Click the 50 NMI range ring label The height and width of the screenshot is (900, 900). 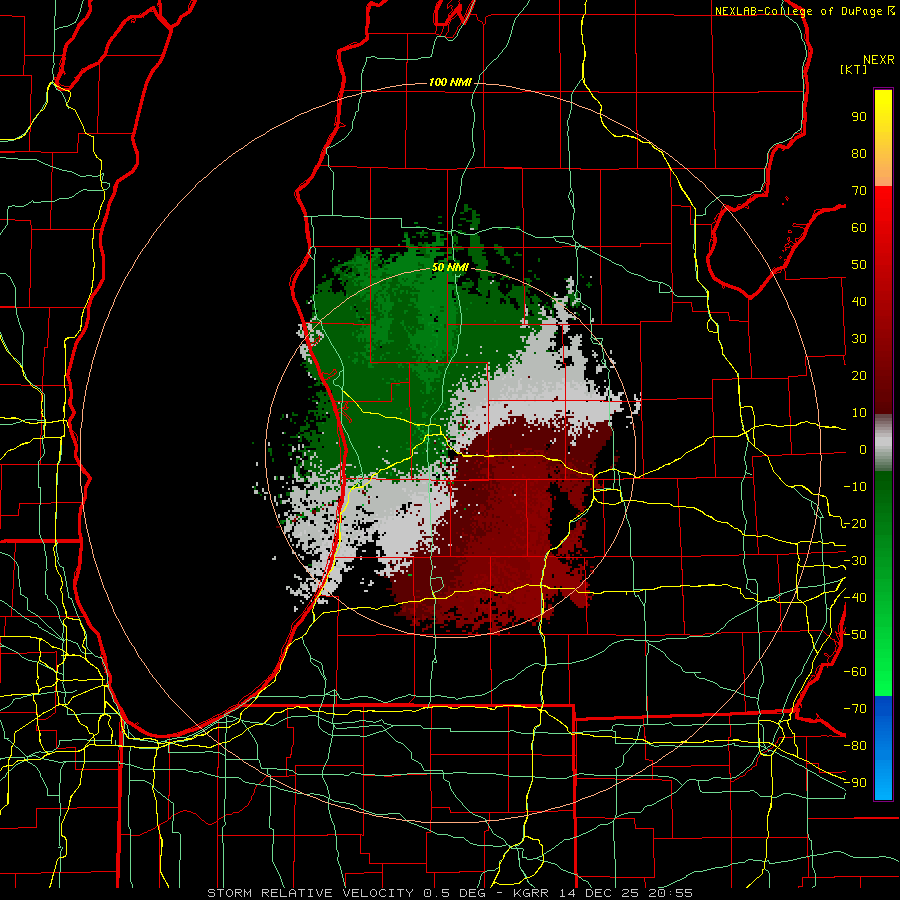pyautogui.click(x=451, y=267)
